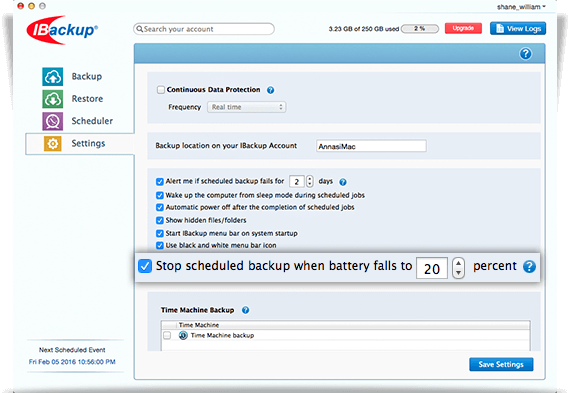Click the IBackup logo

62,30
